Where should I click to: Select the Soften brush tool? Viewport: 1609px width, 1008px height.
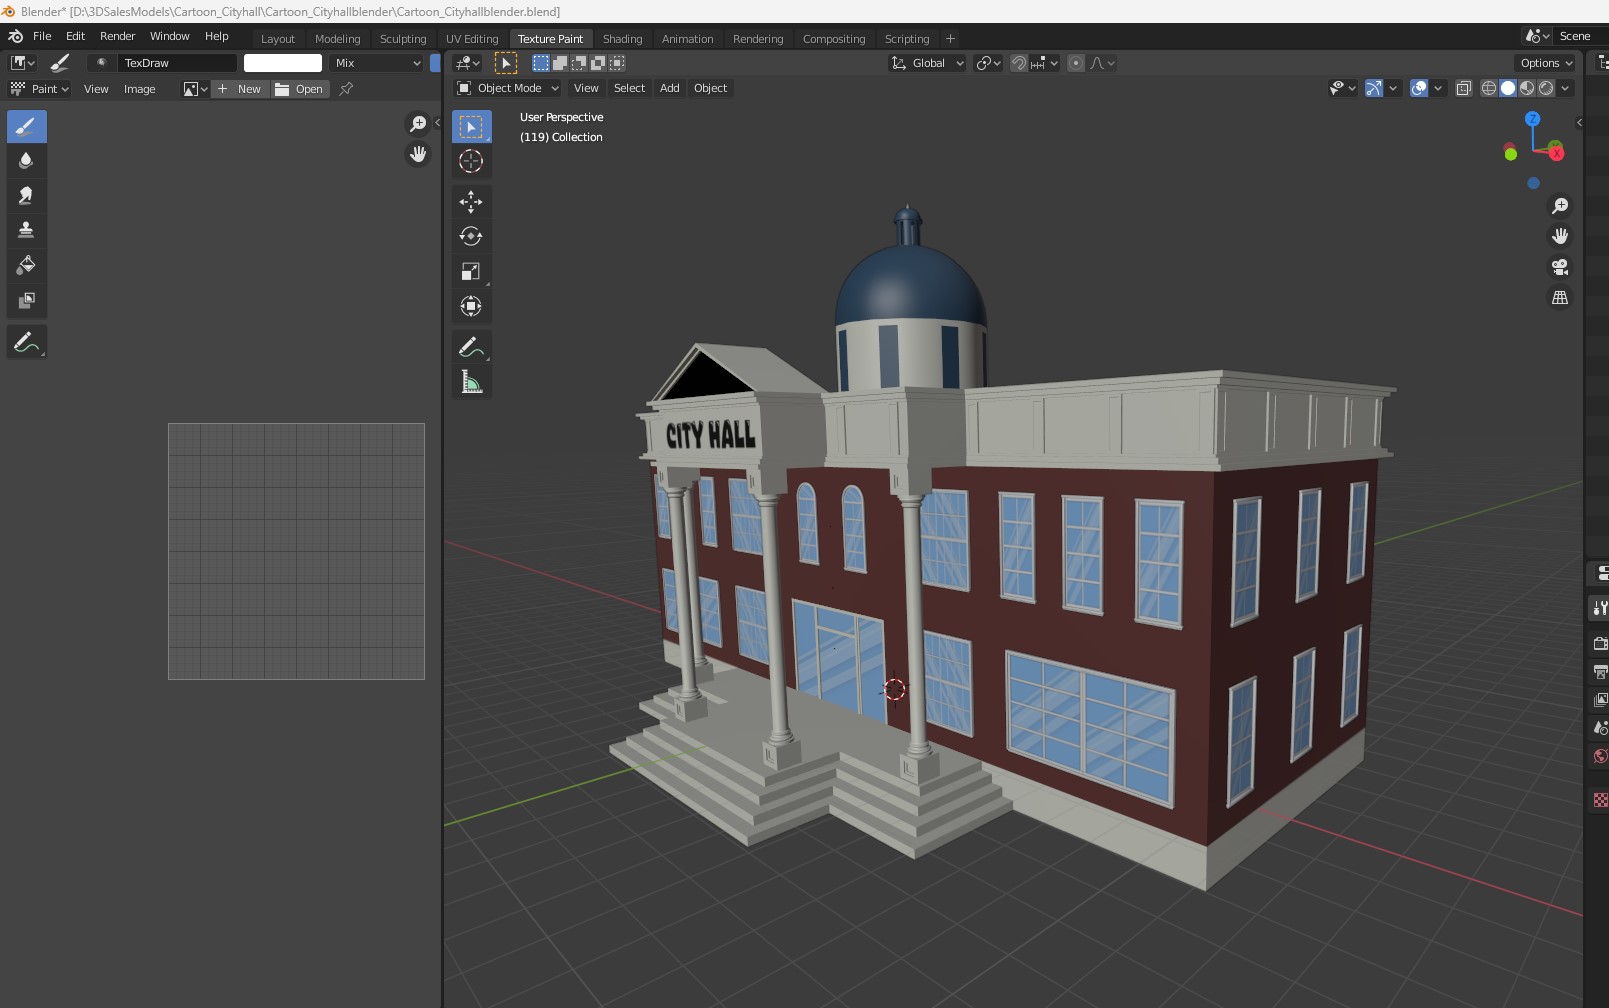click(26, 161)
